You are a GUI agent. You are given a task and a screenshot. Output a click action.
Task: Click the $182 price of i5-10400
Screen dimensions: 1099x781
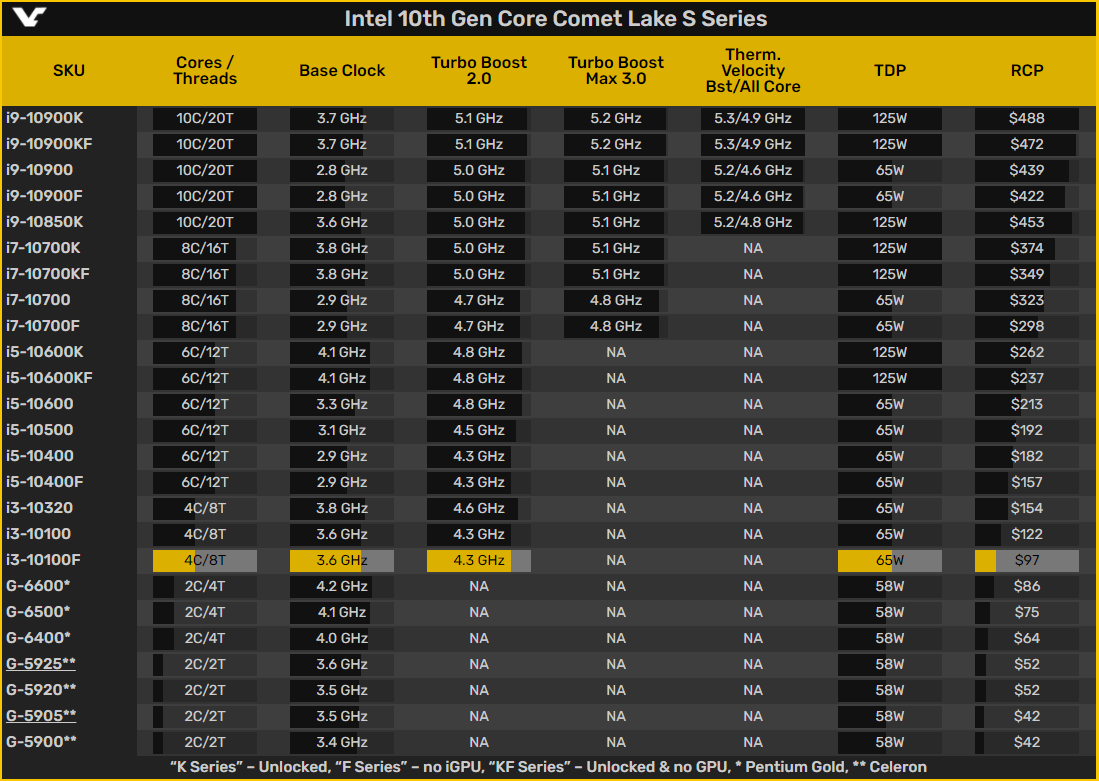click(x=1027, y=456)
